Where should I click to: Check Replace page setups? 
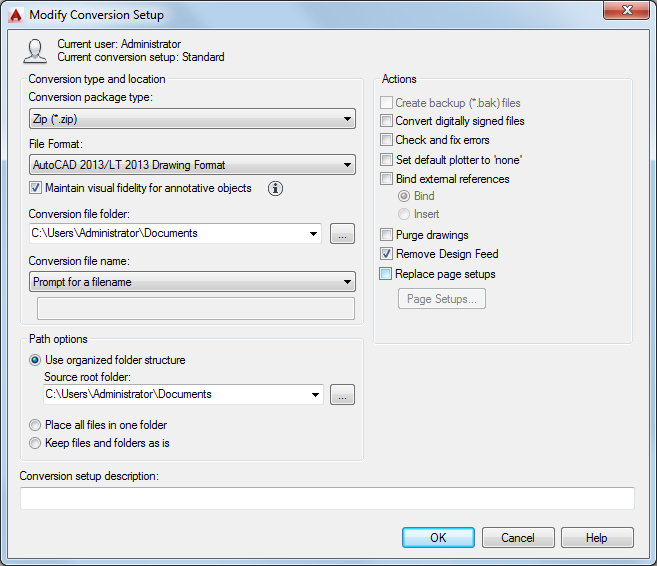385,274
